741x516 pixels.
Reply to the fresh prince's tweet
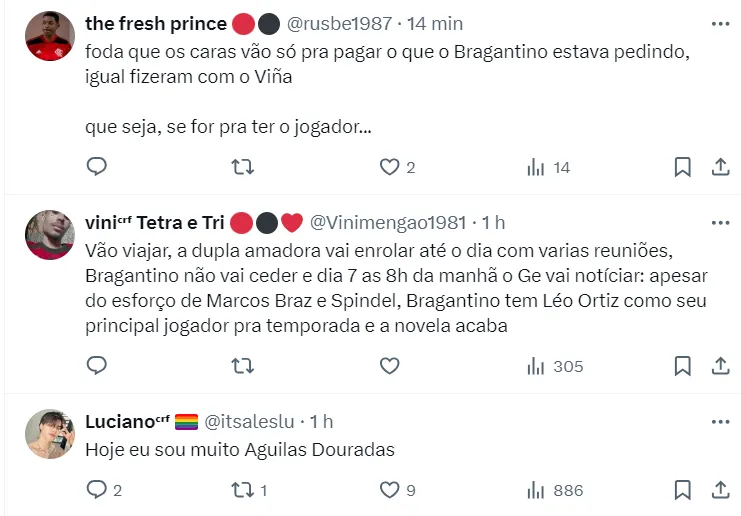97,167
